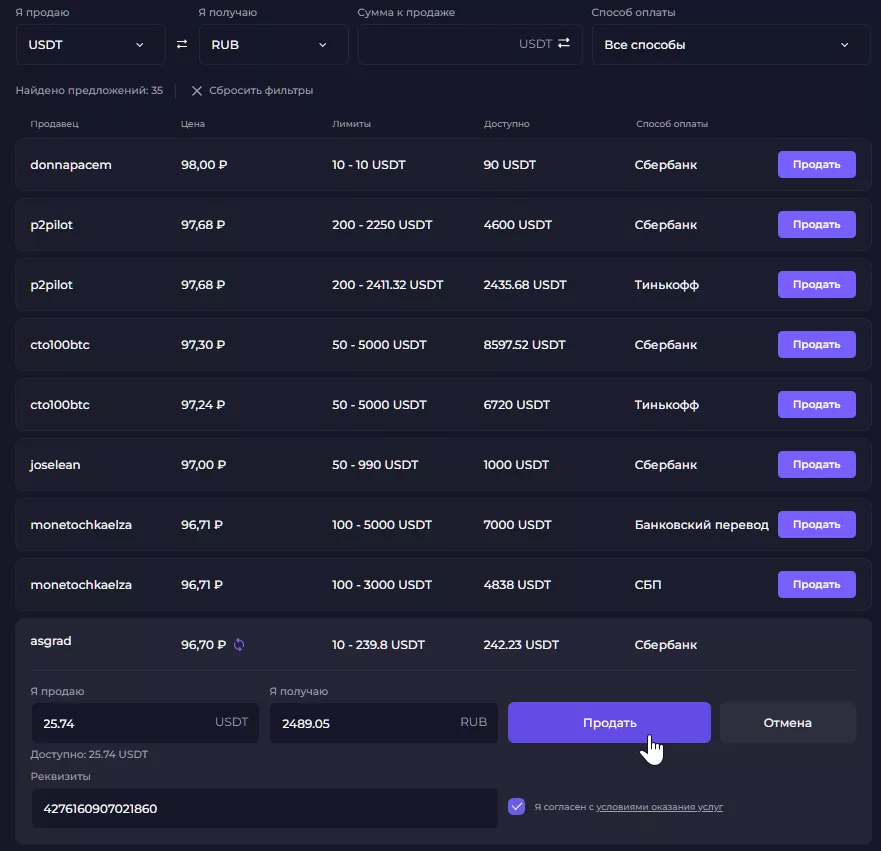Screen dimensions: 881x851
Task: Click the refresh price icon for asgrad
Action: pos(238,645)
